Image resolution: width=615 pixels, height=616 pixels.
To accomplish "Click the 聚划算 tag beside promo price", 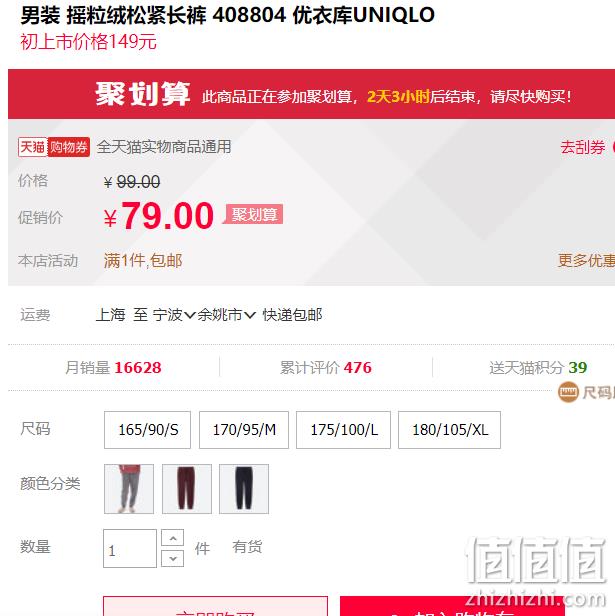I will (x=254, y=214).
